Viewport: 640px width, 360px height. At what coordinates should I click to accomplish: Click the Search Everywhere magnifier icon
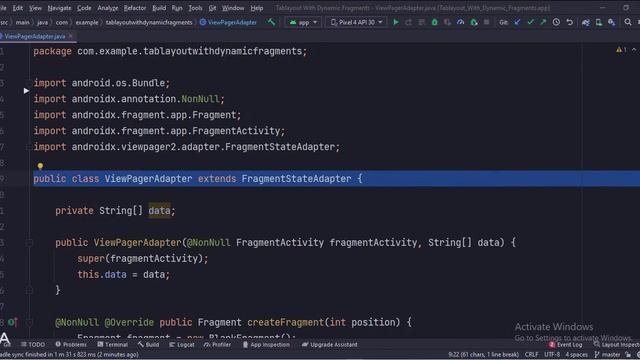tap(628, 22)
